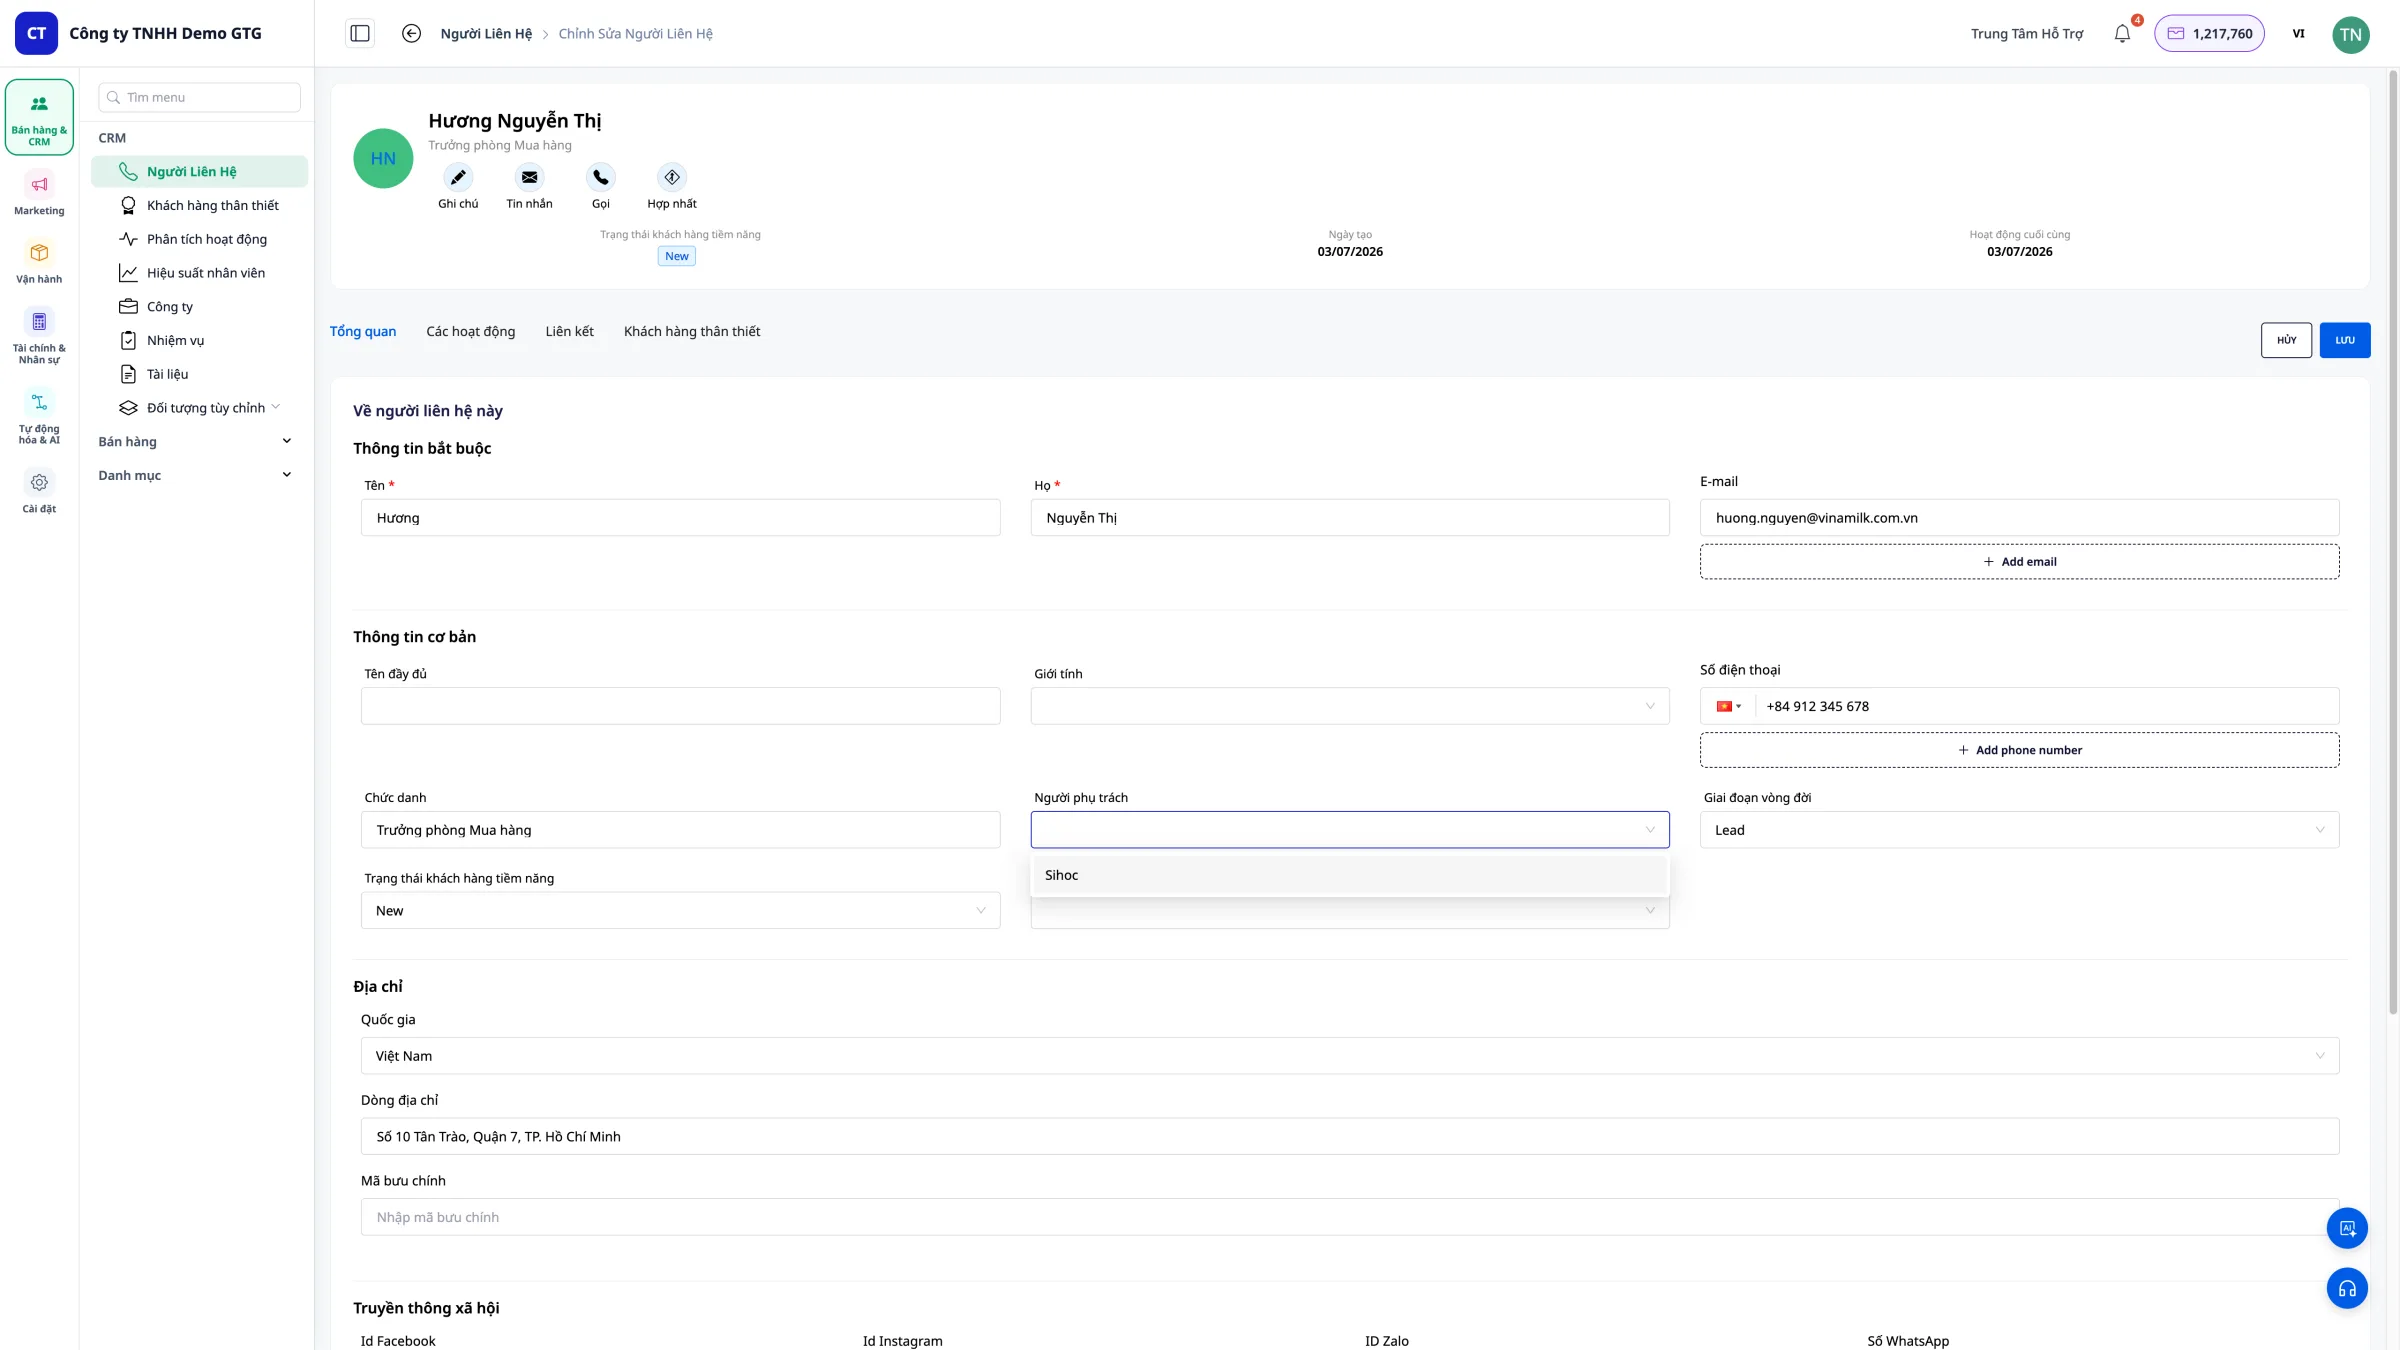The height and width of the screenshot is (1350, 2400).
Task: Click the HN contact avatar
Action: [x=383, y=158]
